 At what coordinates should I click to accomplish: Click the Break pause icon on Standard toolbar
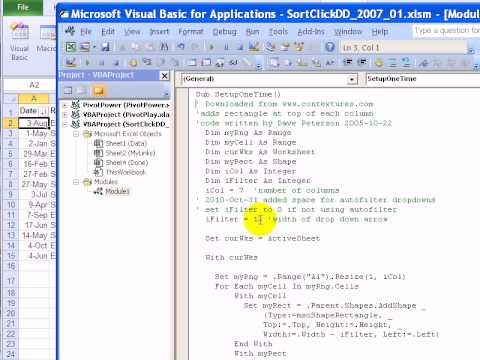coord(226,47)
